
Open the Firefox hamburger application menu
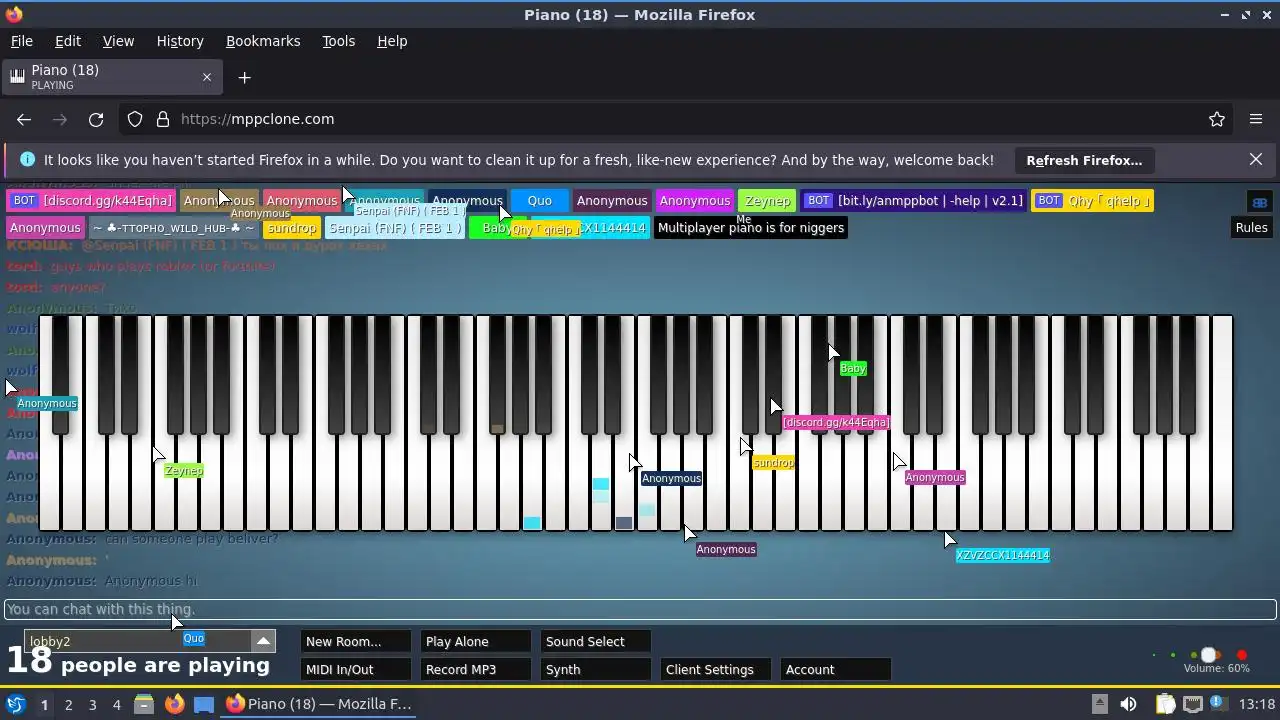[x=1256, y=119]
